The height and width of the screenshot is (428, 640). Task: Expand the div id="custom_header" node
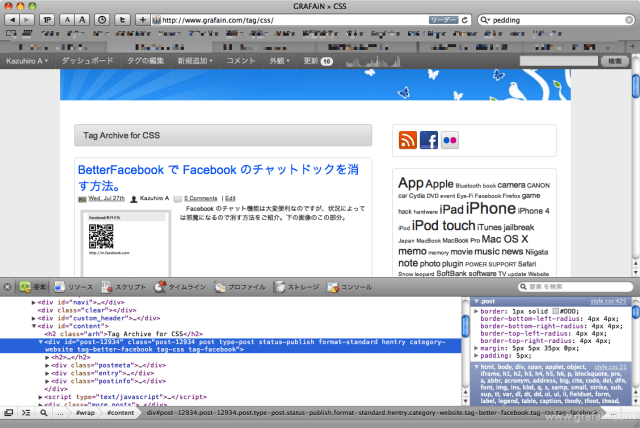click(x=33, y=318)
